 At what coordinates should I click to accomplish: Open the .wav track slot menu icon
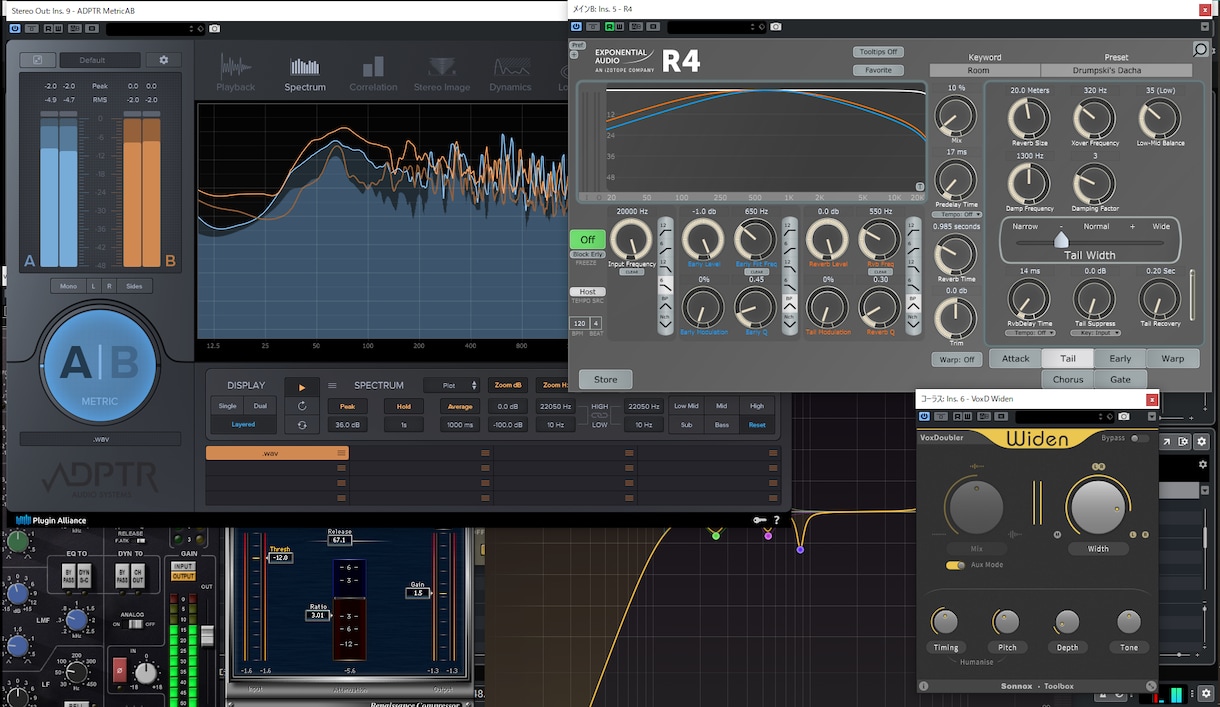pyautogui.click(x=341, y=453)
